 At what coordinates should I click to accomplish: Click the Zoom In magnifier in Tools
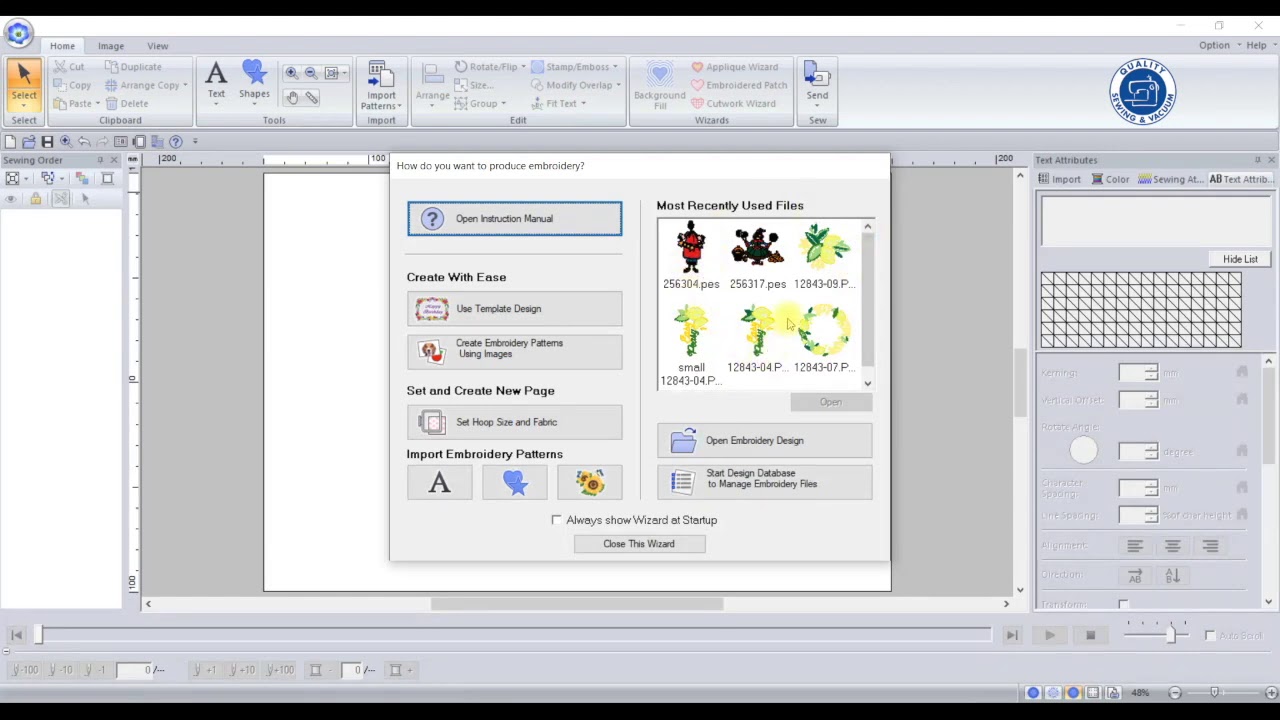[x=291, y=73]
